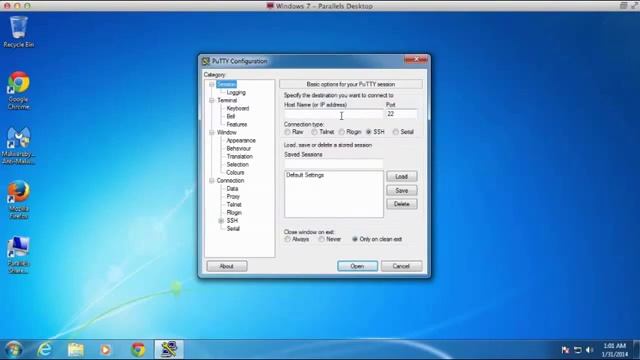Open the Rlogin category in the tree
The image size is (640, 360).
pyautogui.click(x=234, y=213)
